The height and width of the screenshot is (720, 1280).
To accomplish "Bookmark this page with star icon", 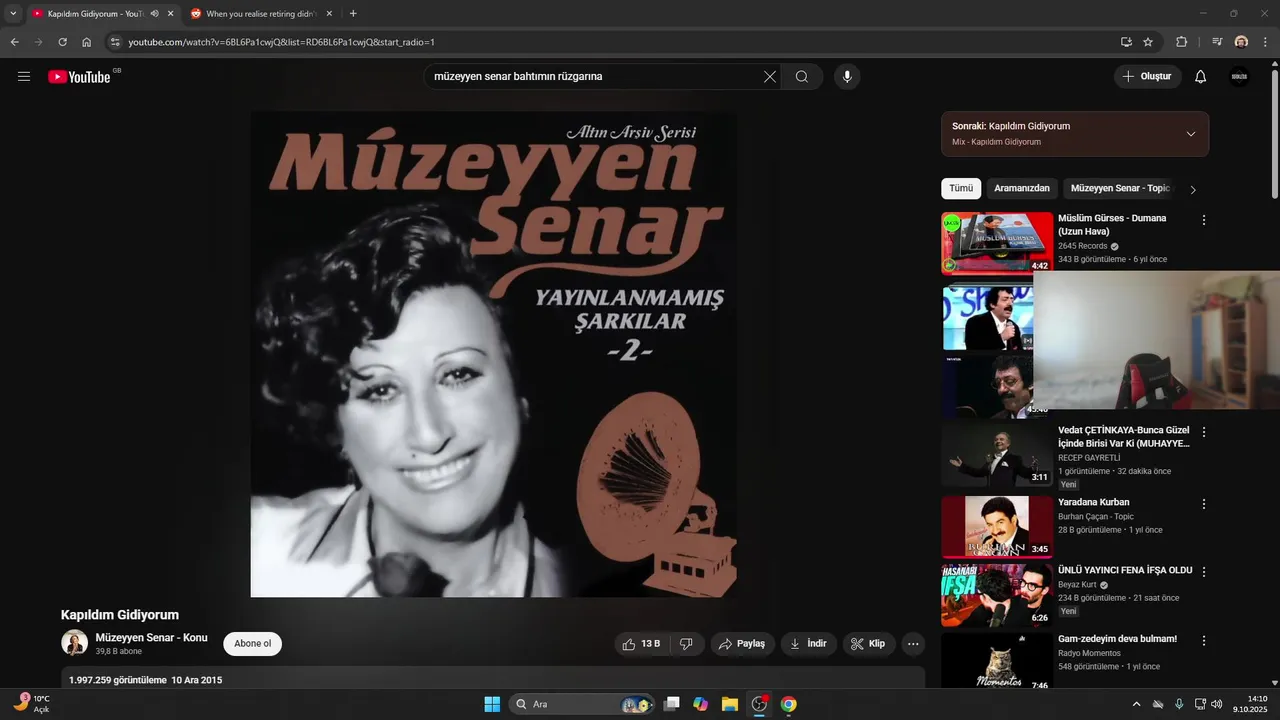I will click(1148, 42).
